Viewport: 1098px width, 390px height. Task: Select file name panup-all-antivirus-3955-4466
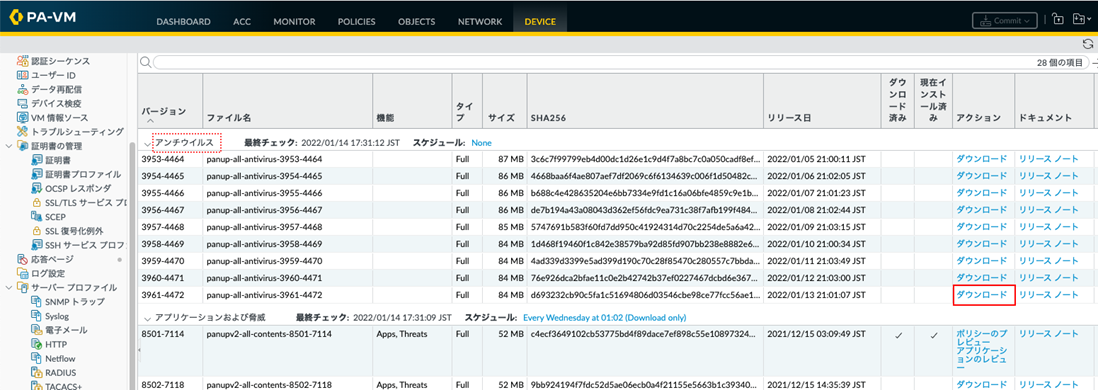tap(264, 193)
